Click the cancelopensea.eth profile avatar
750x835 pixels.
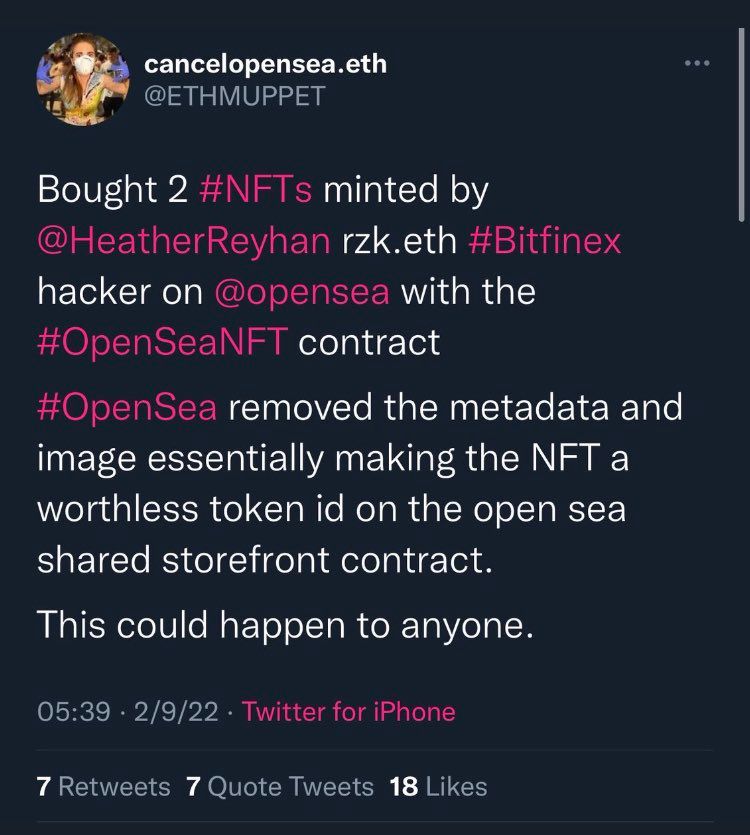pos(82,82)
